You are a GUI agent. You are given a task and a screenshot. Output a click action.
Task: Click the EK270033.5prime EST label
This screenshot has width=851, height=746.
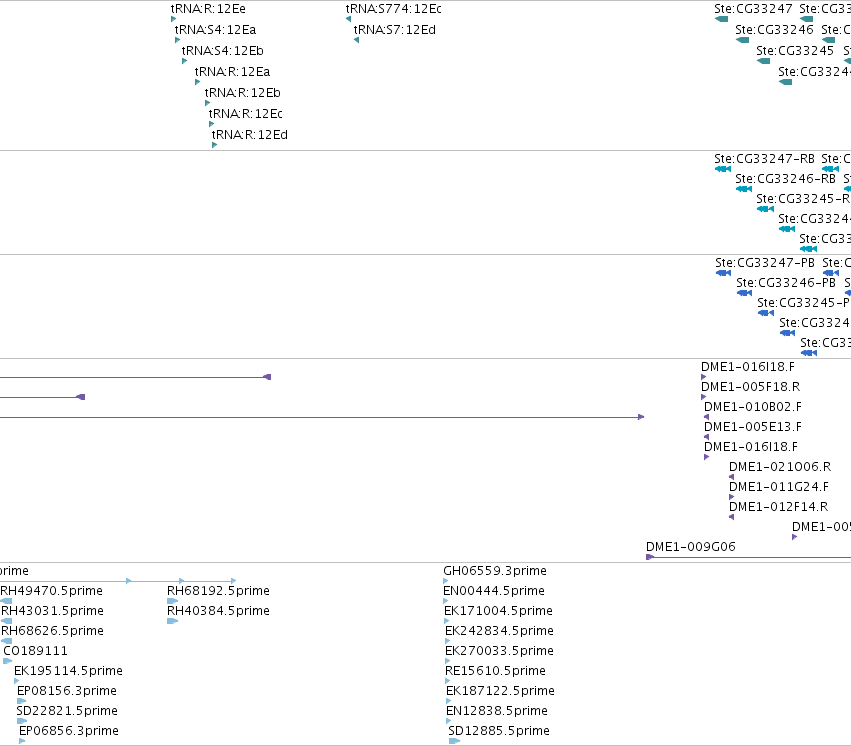pos(499,651)
